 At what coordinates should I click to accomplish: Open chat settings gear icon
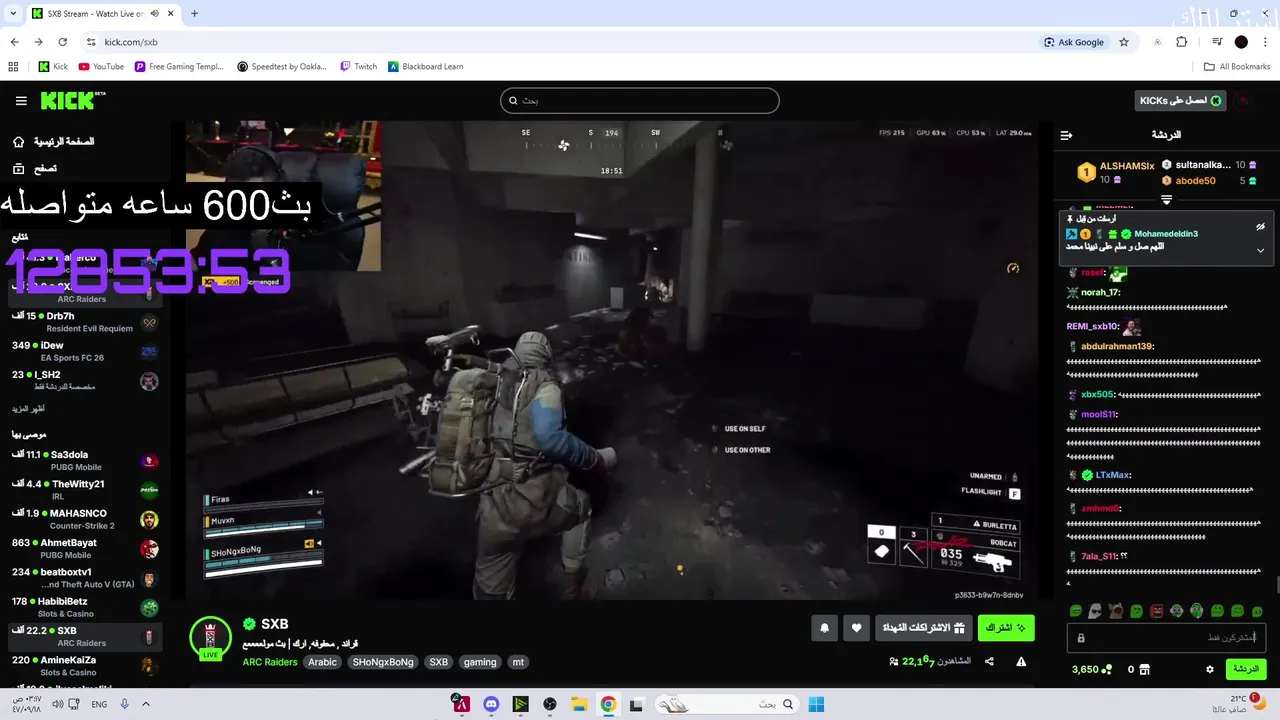(x=1209, y=669)
